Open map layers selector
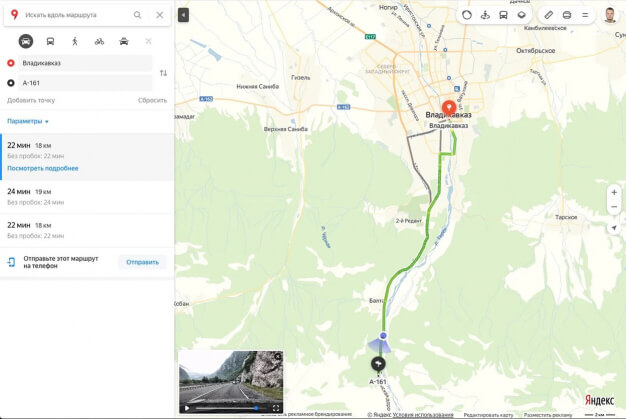The height and width of the screenshot is (419, 626). [x=521, y=15]
